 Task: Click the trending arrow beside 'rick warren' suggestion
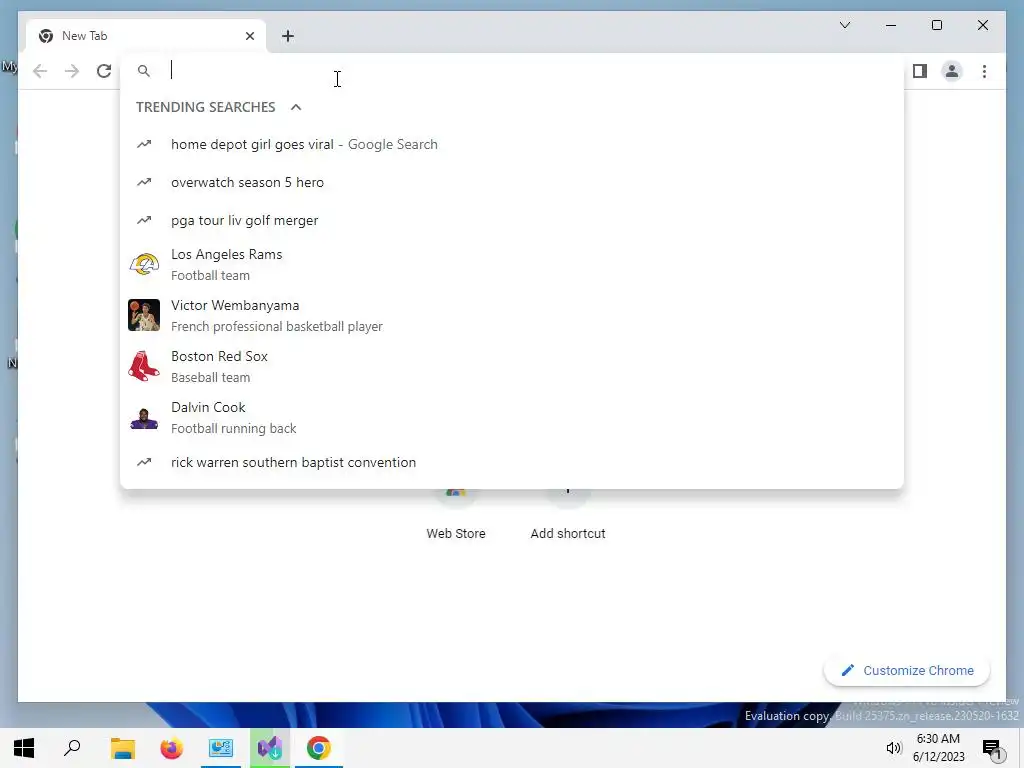(144, 462)
